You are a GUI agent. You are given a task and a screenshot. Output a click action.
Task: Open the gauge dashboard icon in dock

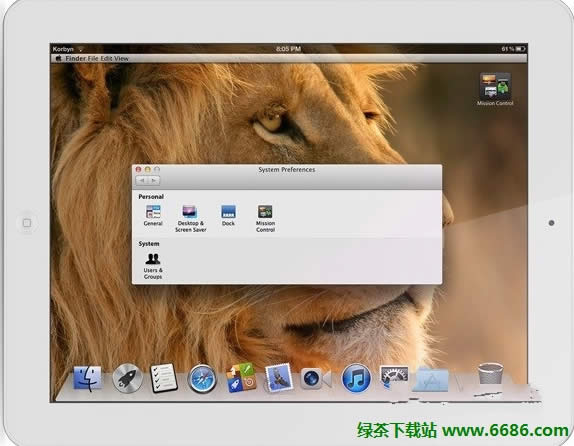click(394, 377)
